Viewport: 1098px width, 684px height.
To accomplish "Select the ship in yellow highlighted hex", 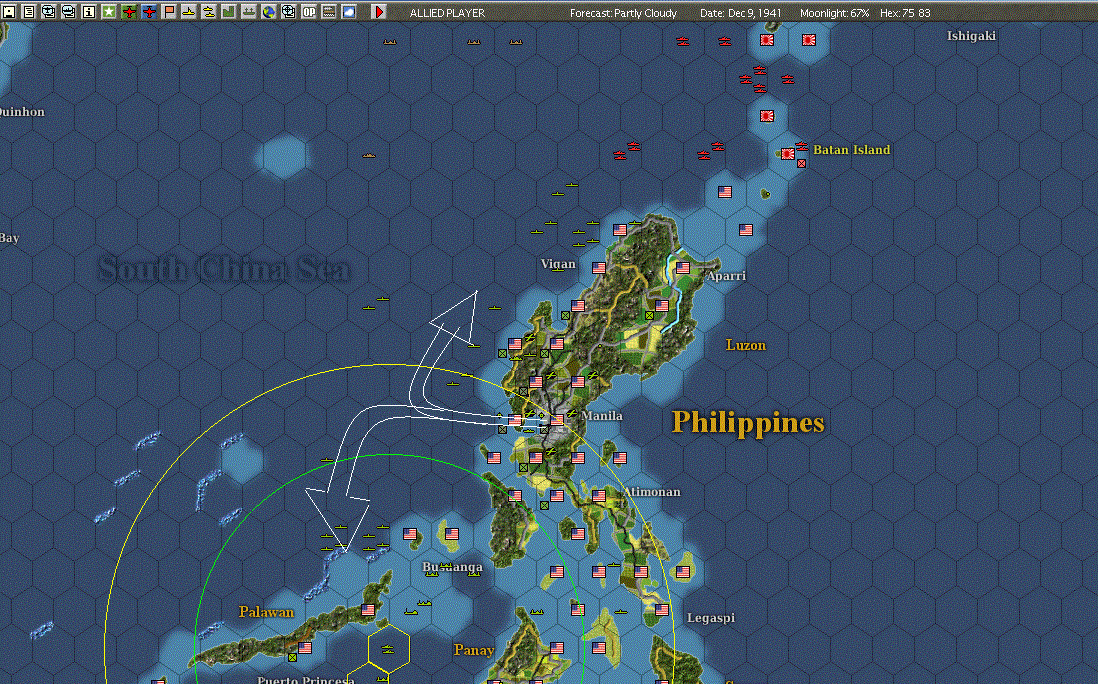I will [388, 650].
